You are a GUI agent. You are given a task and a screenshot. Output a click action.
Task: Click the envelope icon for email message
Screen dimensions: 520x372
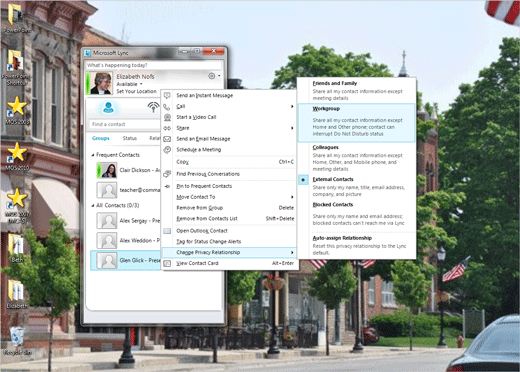(x=167, y=139)
